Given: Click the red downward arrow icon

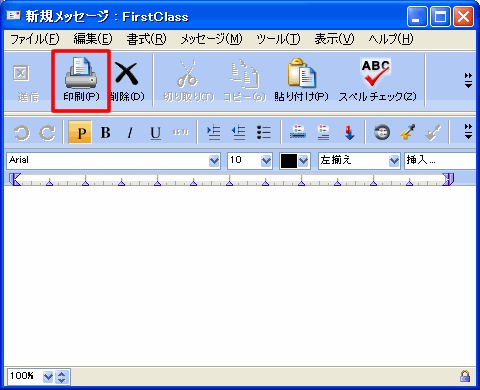Looking at the screenshot, I should click(349, 133).
